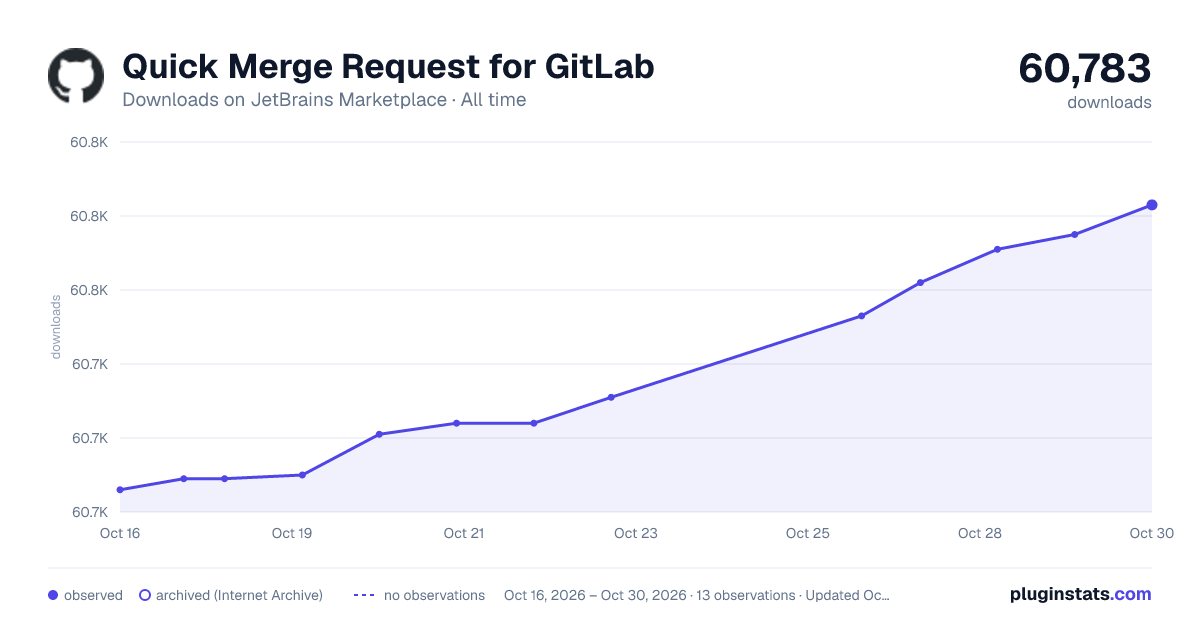Click the 'Oct 23' x-axis label
The height and width of the screenshot is (630, 1200).
click(x=636, y=533)
